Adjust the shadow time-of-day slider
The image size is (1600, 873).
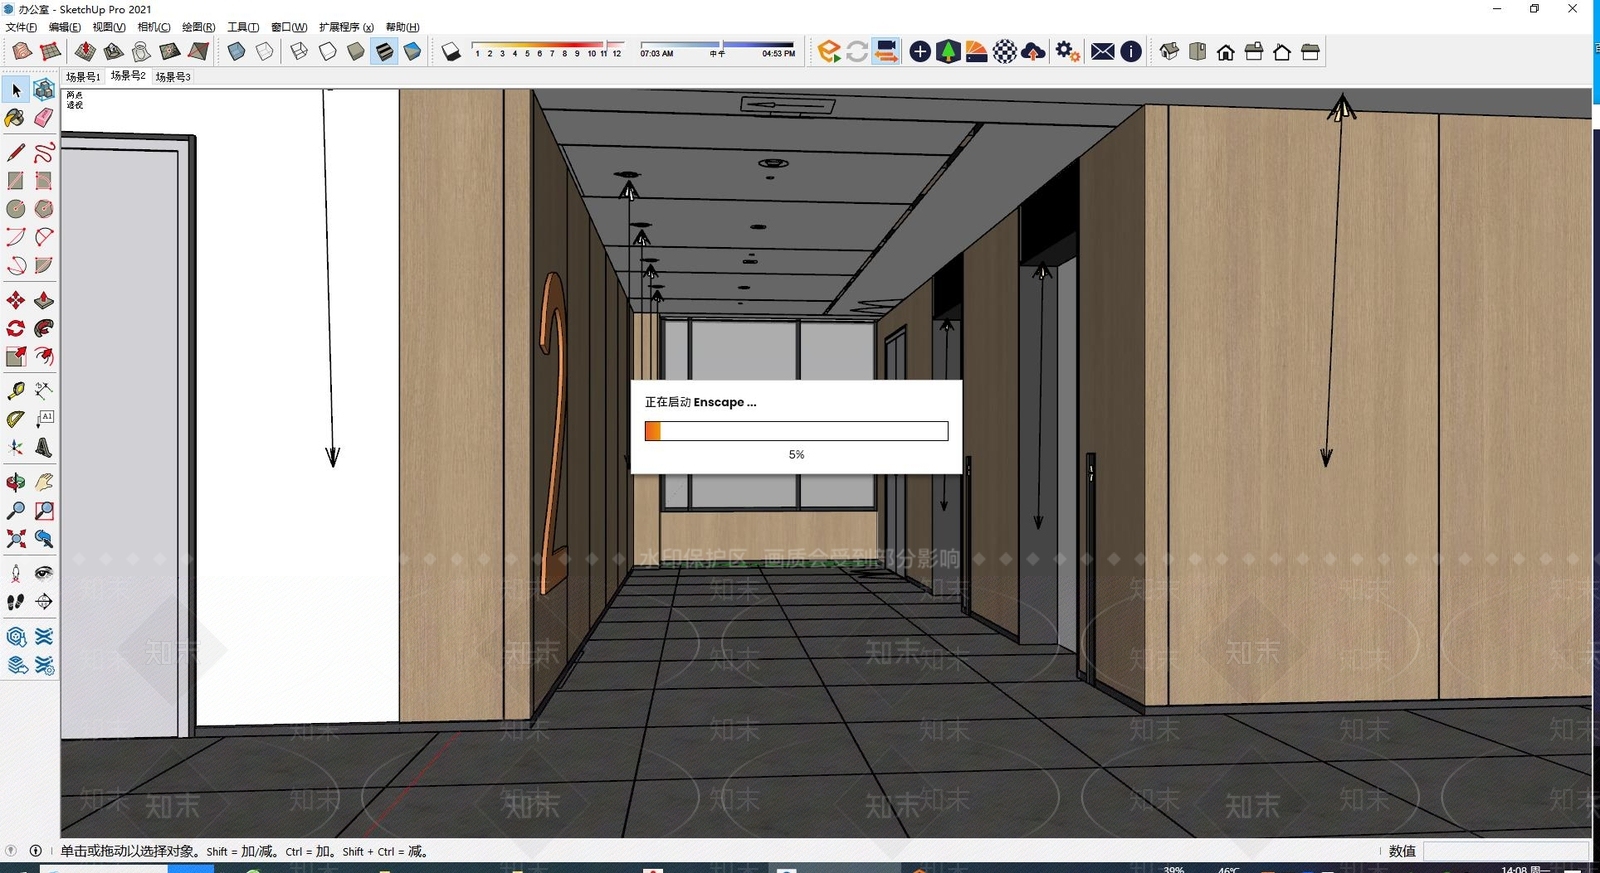718,45
